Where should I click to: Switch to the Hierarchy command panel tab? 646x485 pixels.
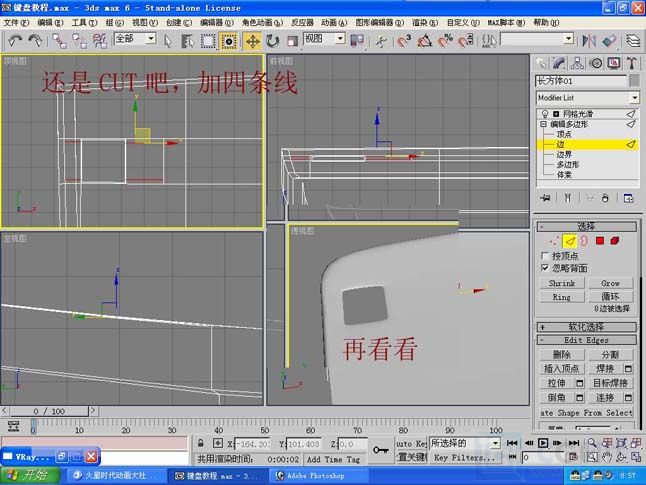[577, 63]
